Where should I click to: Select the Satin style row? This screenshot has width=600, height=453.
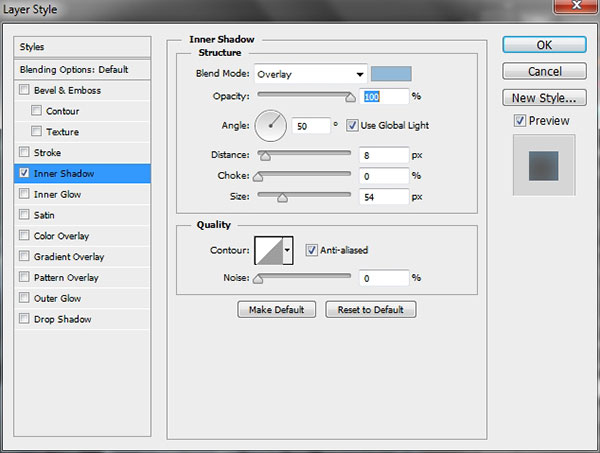[x=82, y=215]
